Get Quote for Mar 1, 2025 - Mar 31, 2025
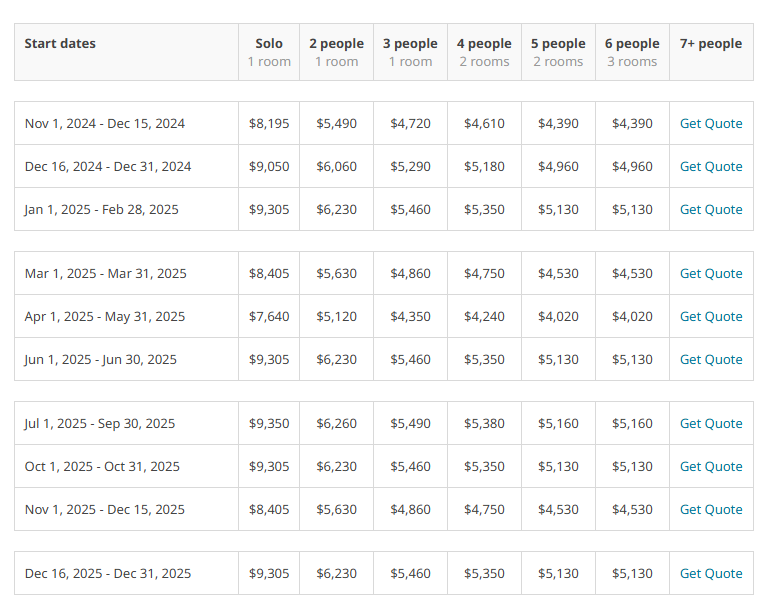The height and width of the screenshot is (611, 773). pos(711,273)
